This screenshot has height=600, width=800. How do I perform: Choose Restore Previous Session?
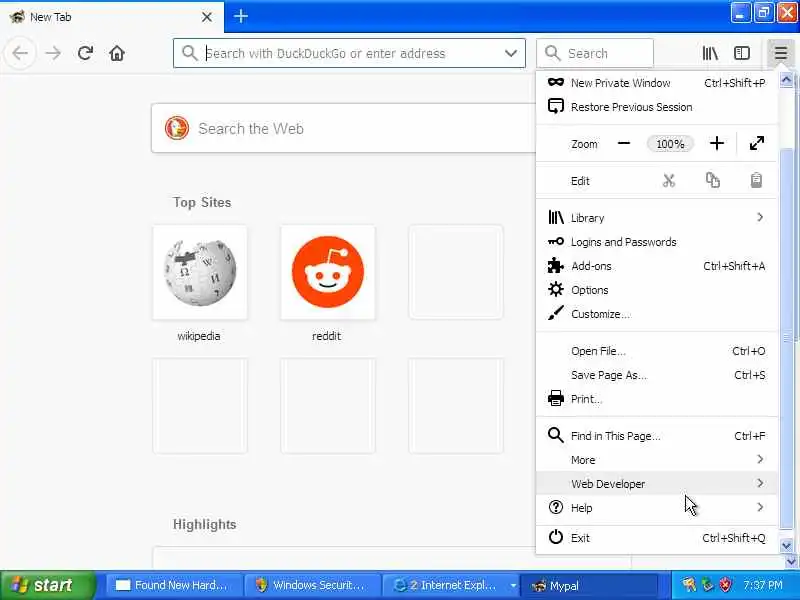[657, 107]
